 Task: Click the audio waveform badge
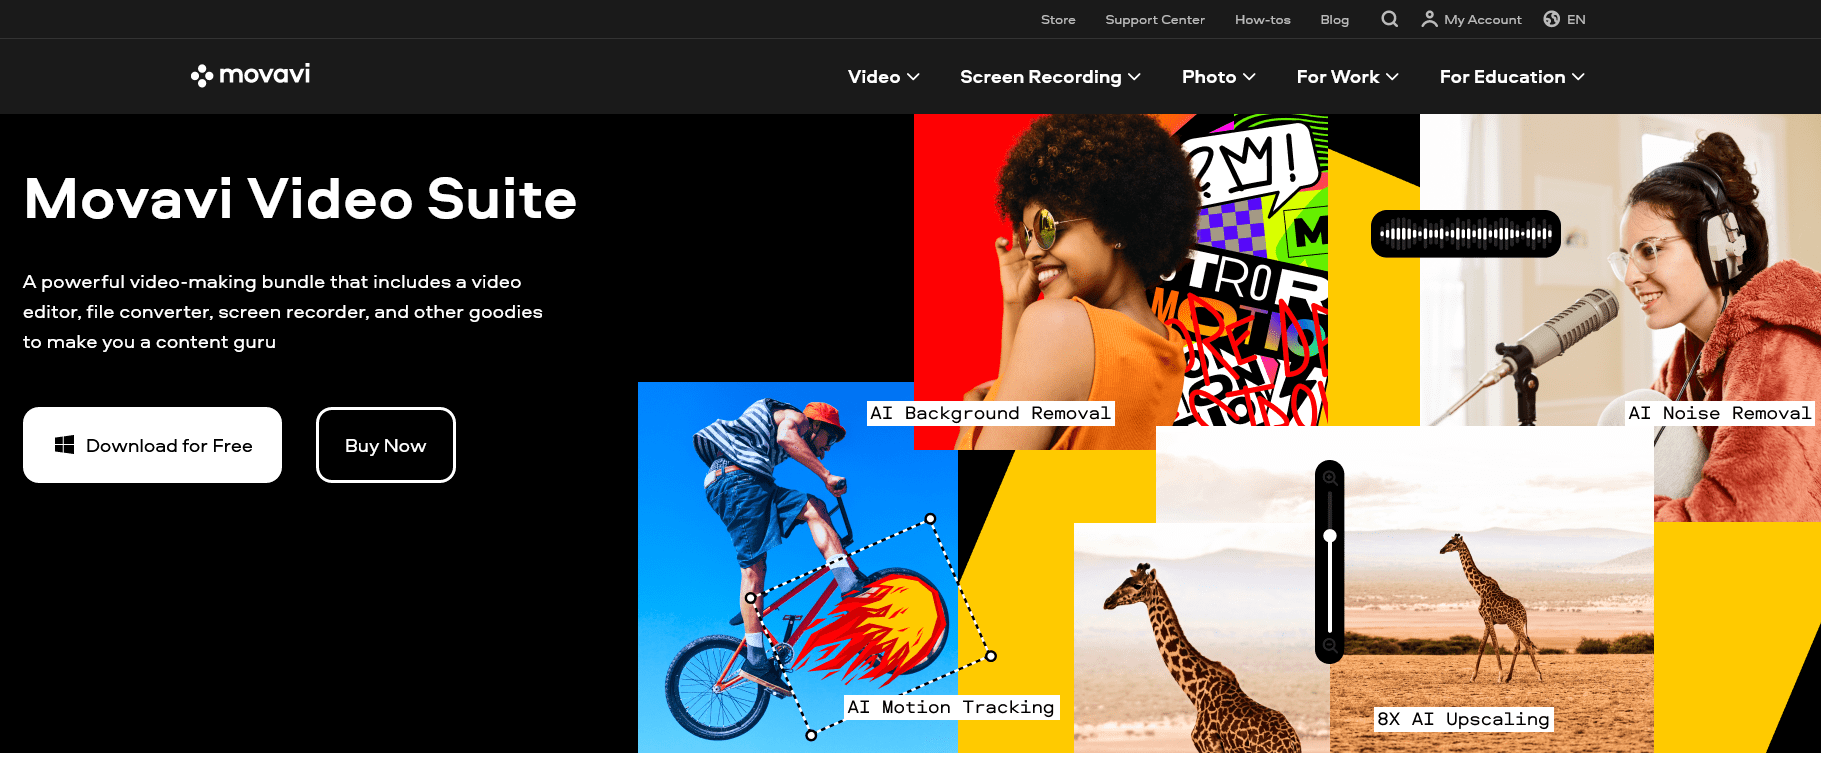pos(1466,234)
